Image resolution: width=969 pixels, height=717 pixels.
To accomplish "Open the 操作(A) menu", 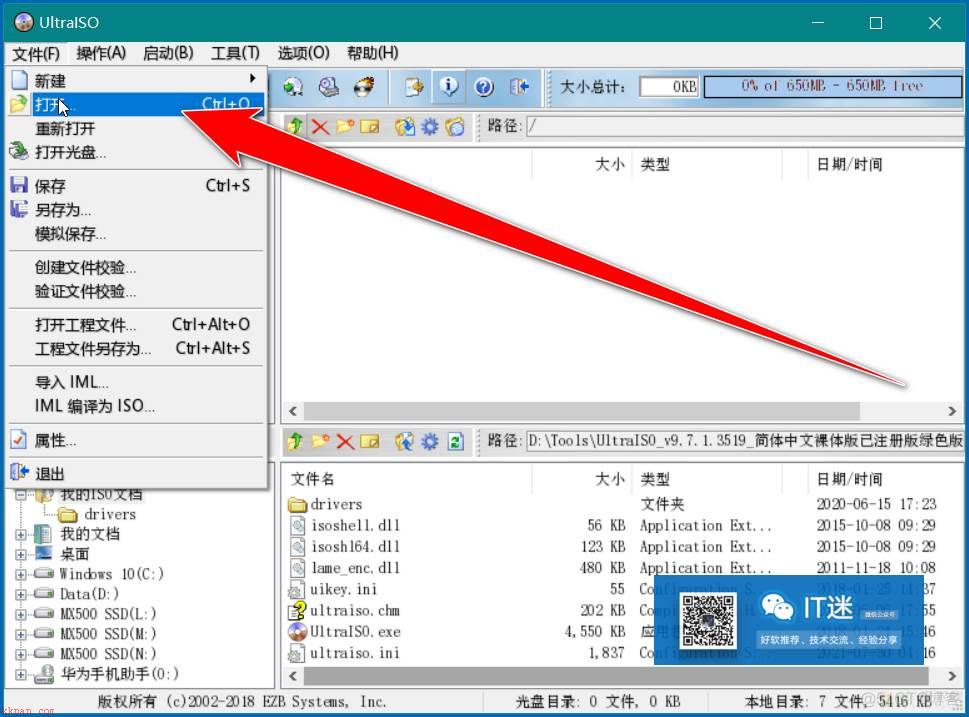I will (101, 53).
